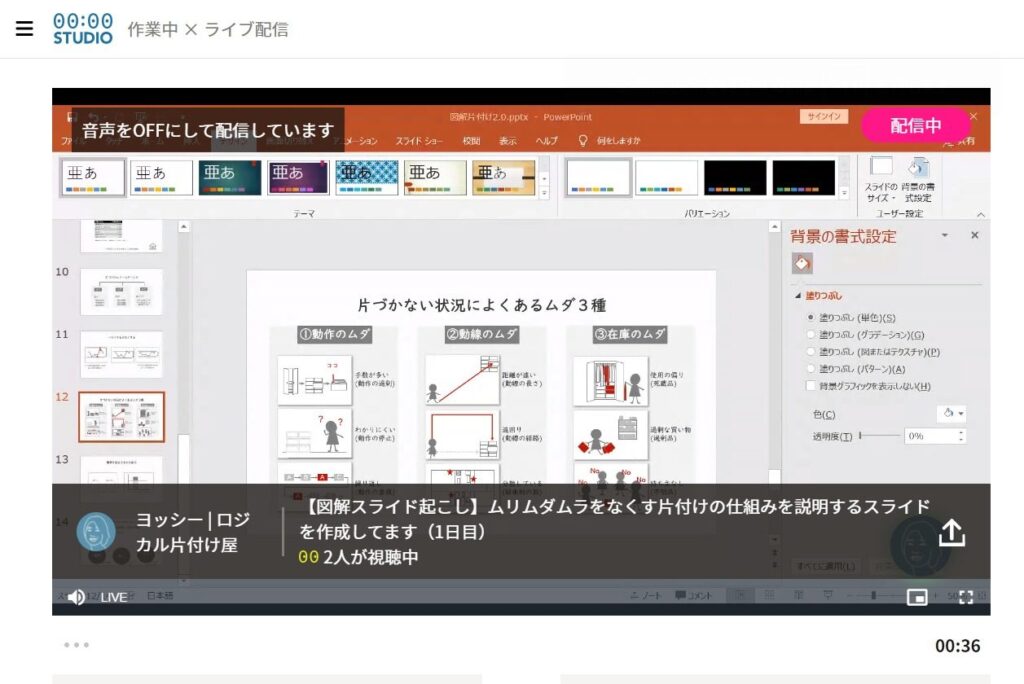Image resolution: width=1024 pixels, height=684 pixels.
Task: Collapse the ribbon with the chevron
Action: coord(980,214)
